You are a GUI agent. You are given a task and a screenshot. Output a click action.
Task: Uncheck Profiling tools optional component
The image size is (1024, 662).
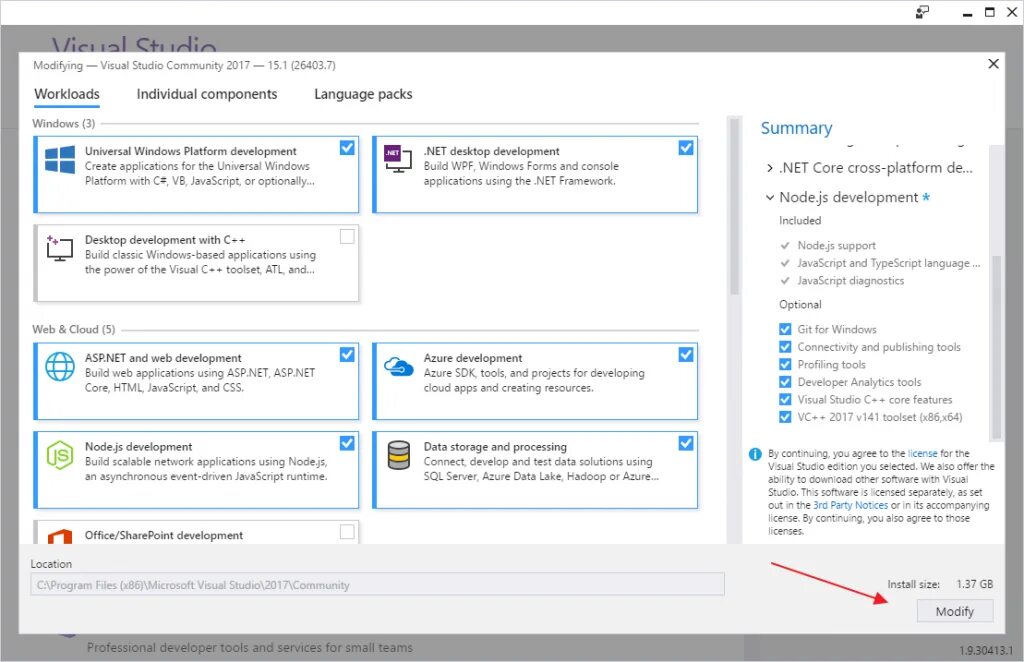point(785,364)
